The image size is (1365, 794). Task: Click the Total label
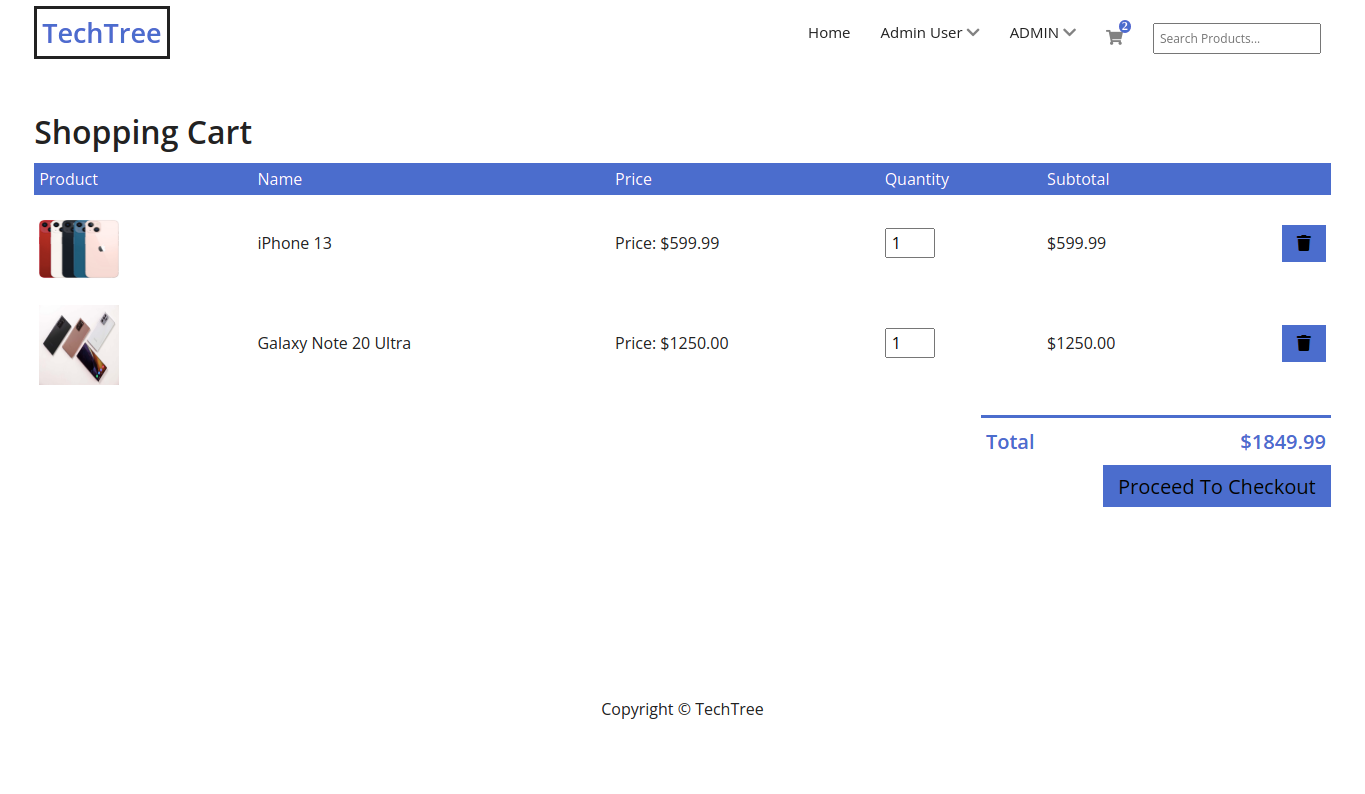point(1010,442)
